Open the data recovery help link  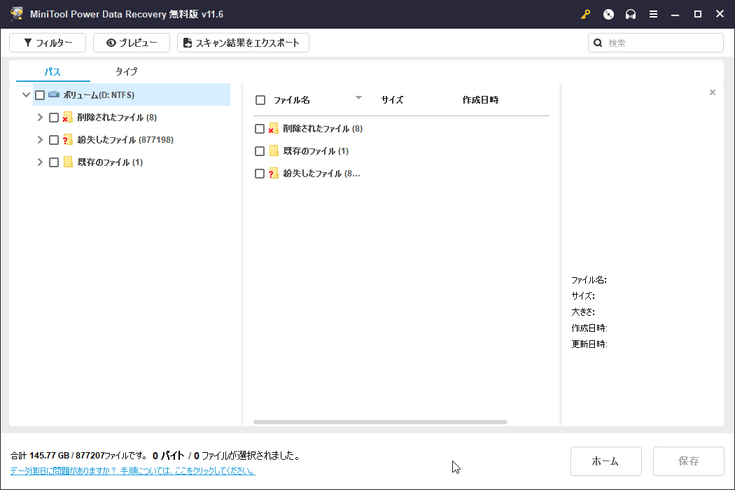tap(132, 471)
